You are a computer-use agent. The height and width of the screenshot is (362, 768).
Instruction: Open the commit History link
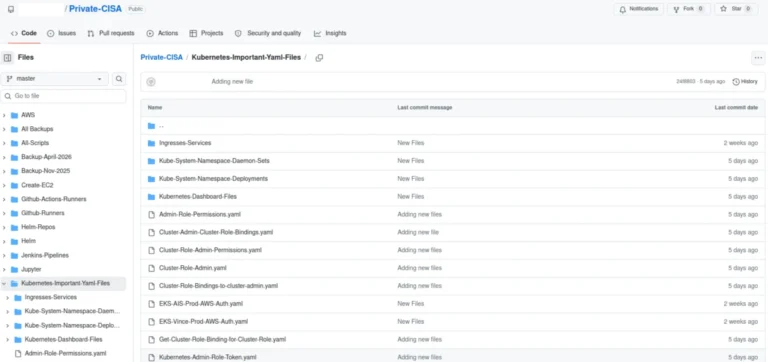pyautogui.click(x=745, y=82)
